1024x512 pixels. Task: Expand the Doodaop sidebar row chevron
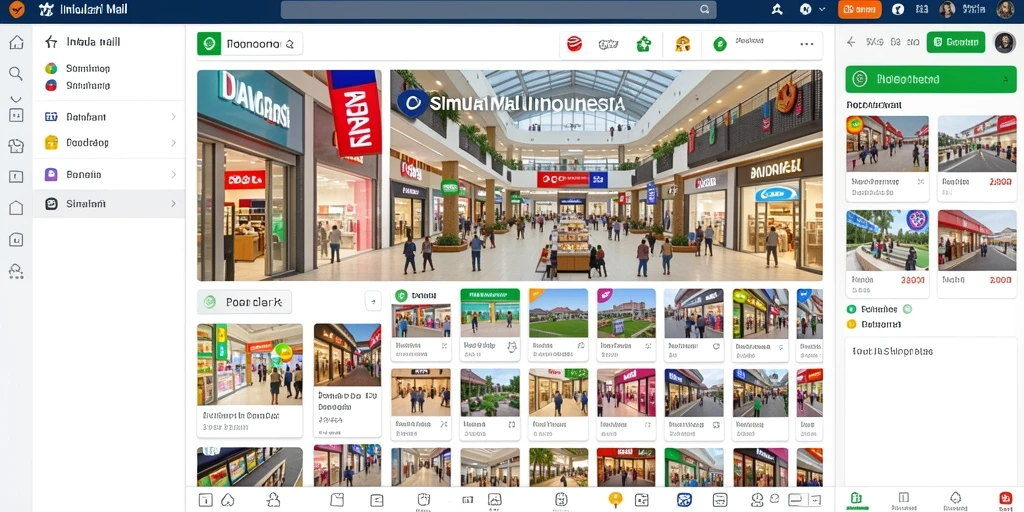(x=173, y=142)
